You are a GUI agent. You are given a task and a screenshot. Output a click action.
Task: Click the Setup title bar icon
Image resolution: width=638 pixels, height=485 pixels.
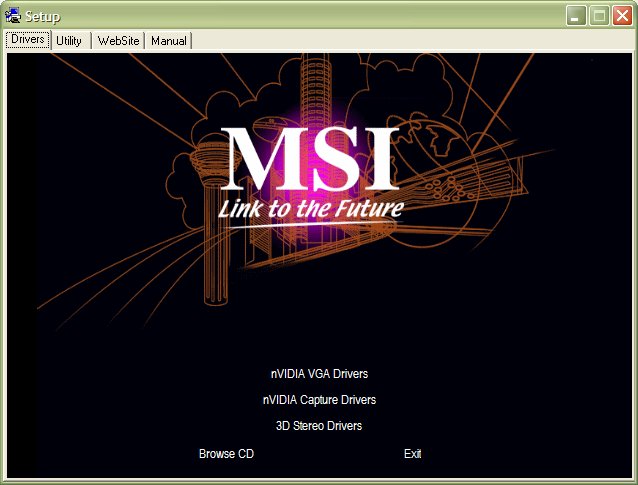pos(13,15)
